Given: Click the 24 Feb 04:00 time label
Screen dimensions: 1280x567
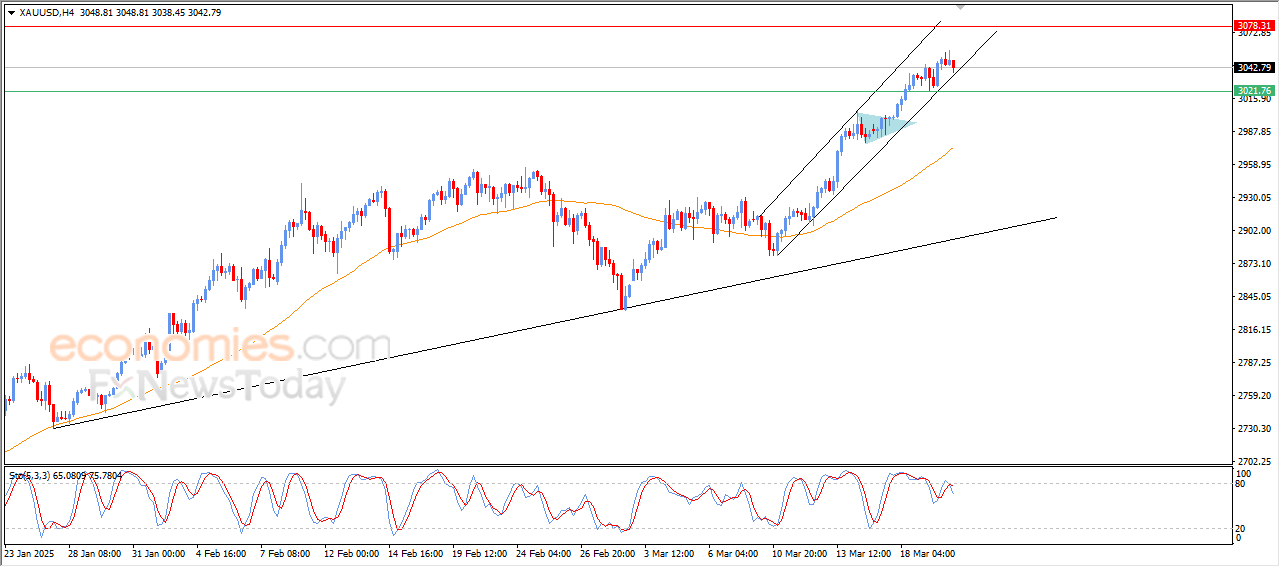Looking at the screenshot, I should point(544,552).
